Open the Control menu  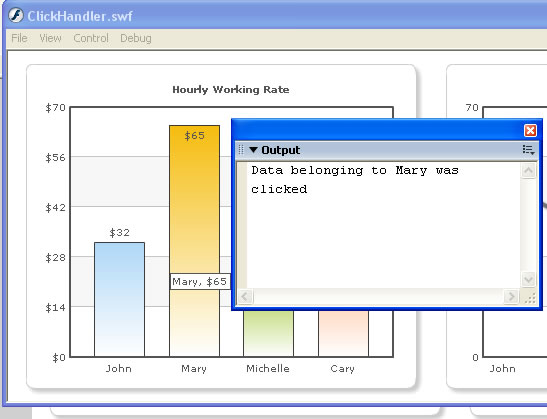(91, 38)
